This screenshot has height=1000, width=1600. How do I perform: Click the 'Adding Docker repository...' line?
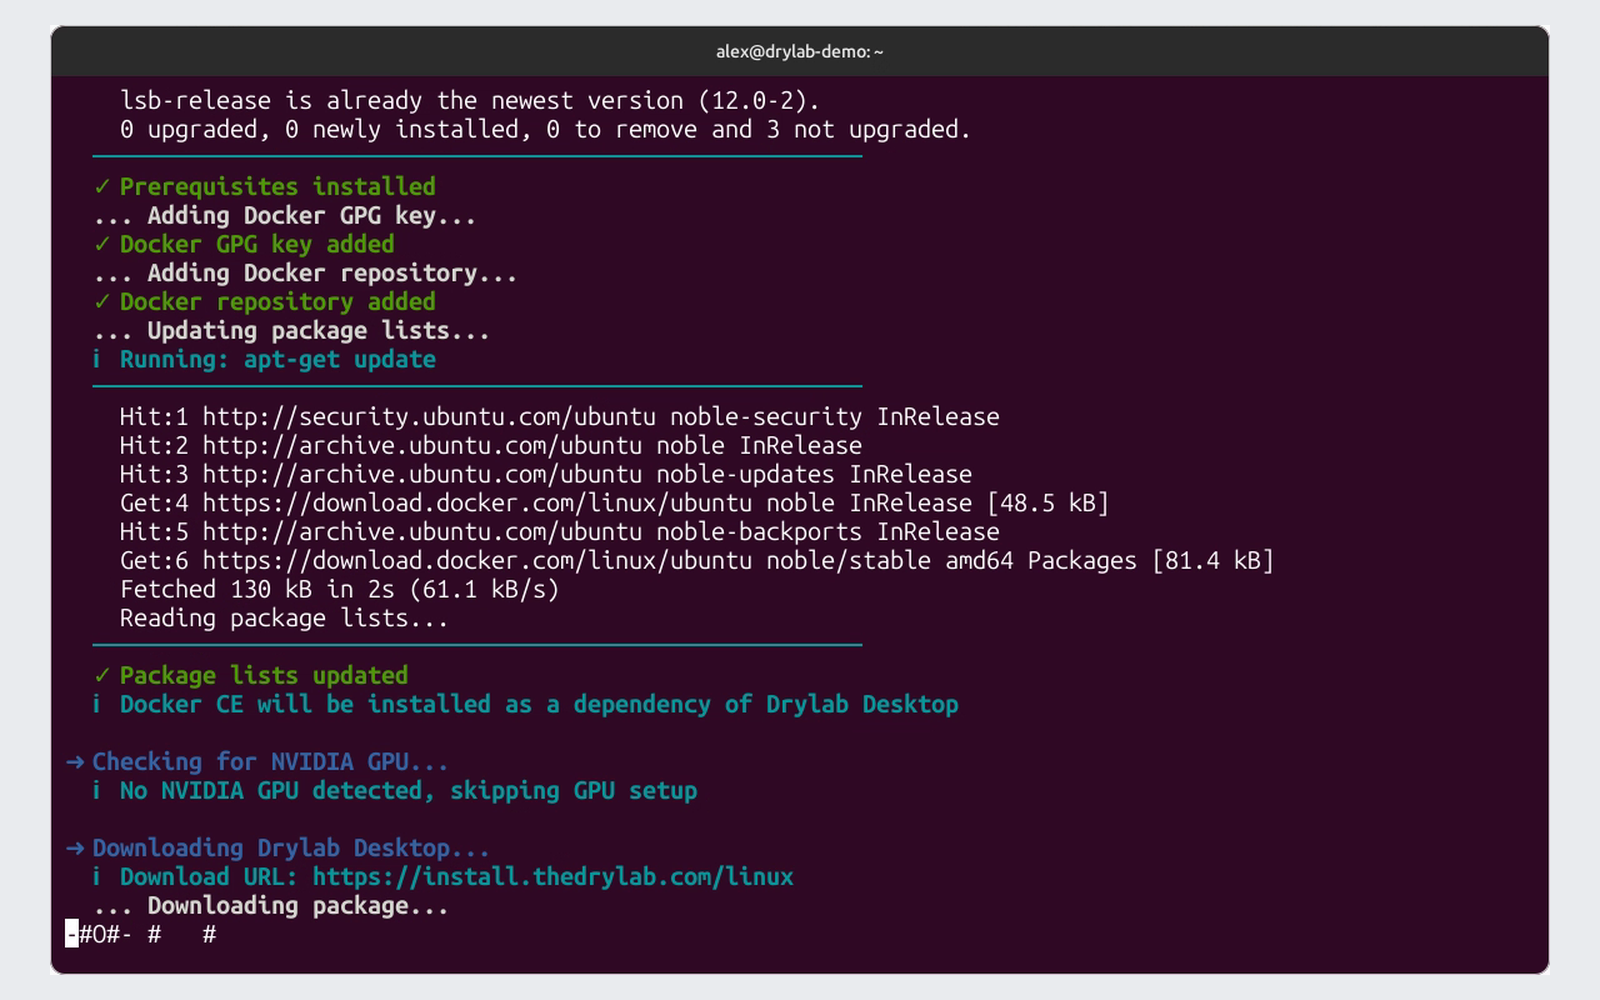pyautogui.click(x=305, y=274)
